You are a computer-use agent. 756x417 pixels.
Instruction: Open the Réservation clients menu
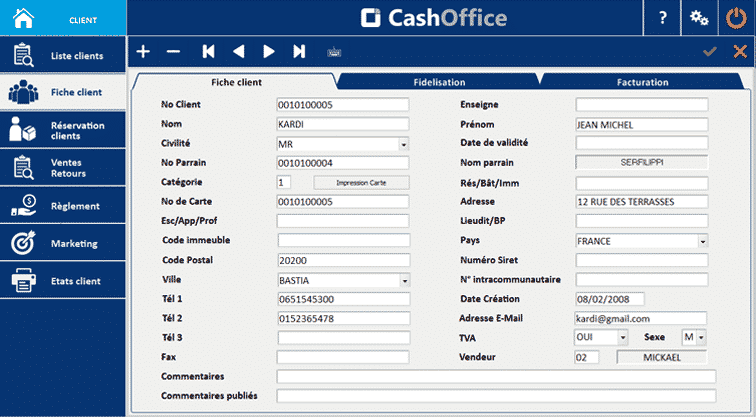point(63,130)
